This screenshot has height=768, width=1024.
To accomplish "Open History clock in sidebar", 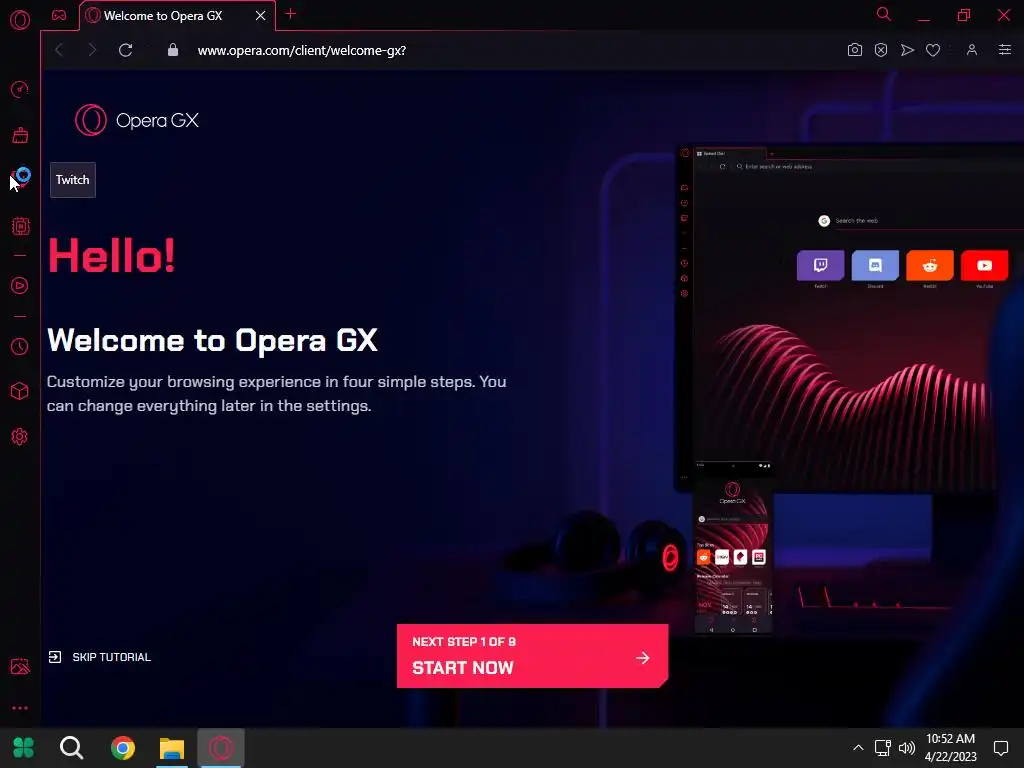I will (x=20, y=347).
